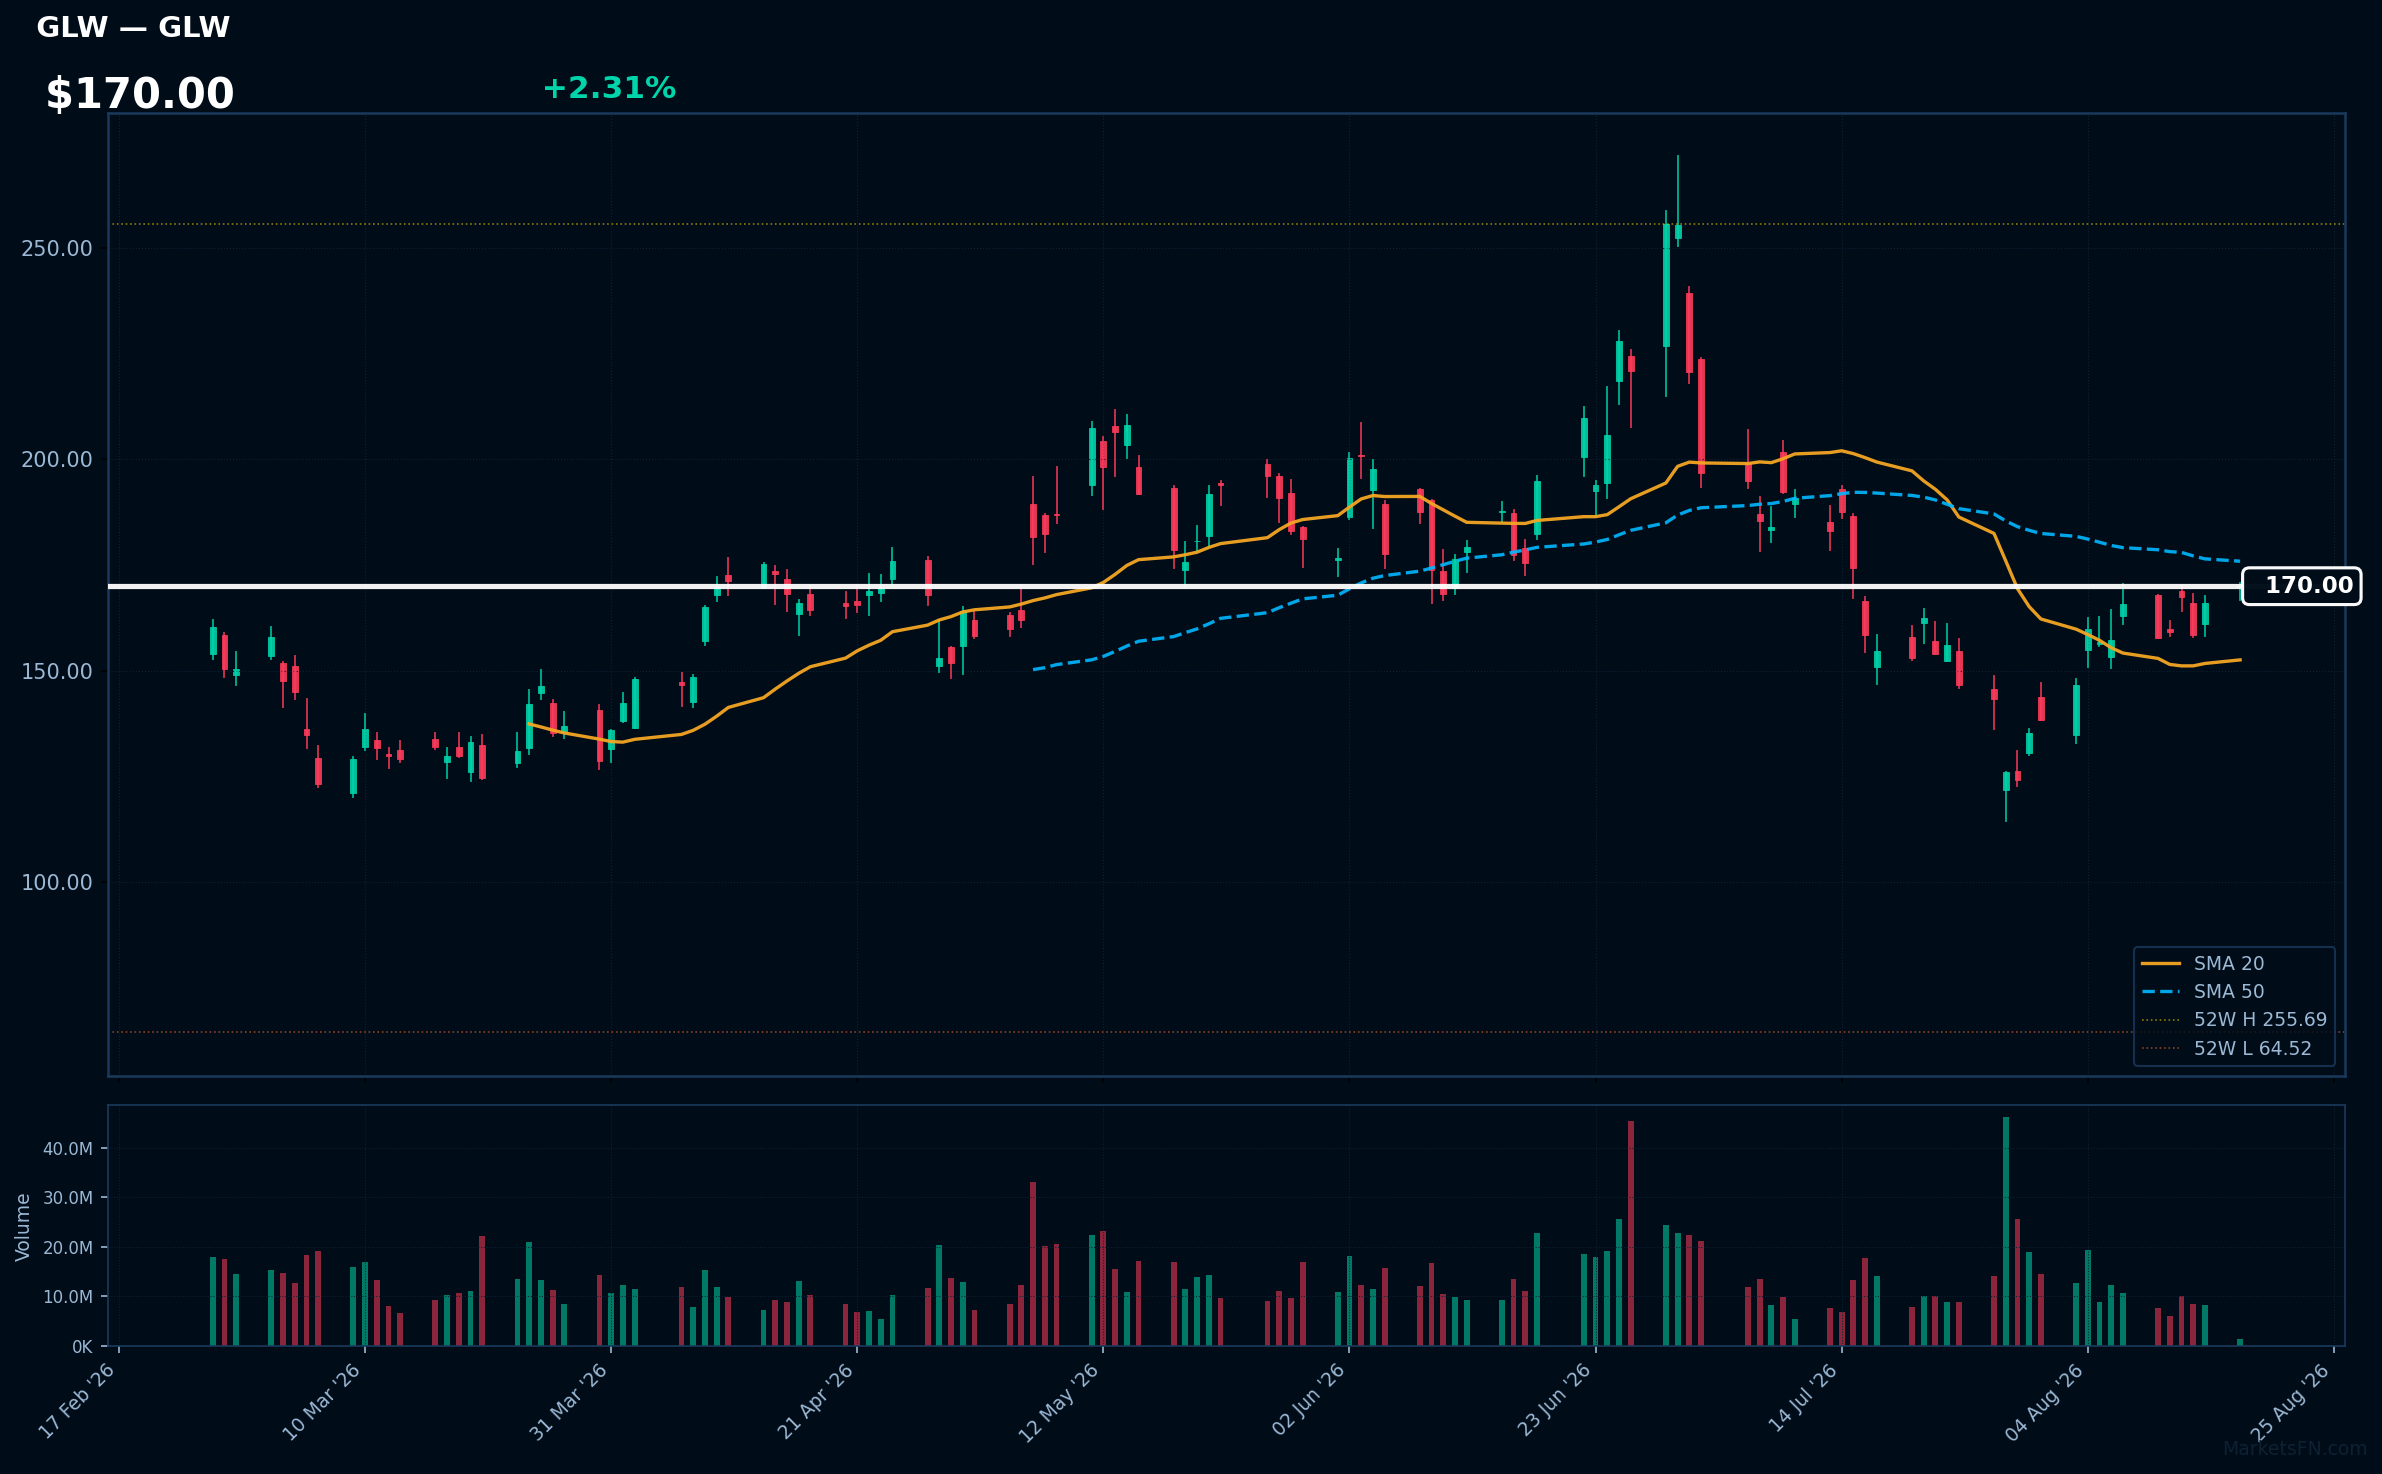Click the 52W L 64.52 legend entry
The width and height of the screenshot is (2382, 1474).
pos(2226,1048)
